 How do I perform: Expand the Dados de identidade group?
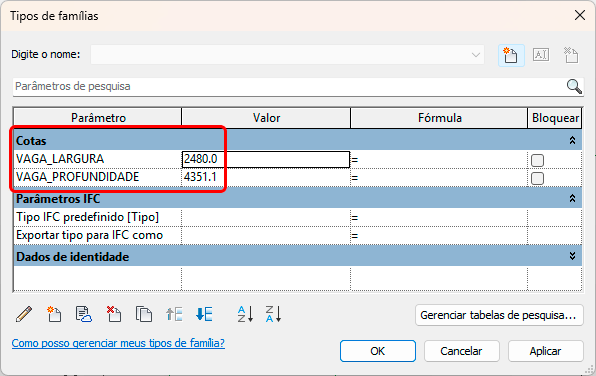click(572, 256)
